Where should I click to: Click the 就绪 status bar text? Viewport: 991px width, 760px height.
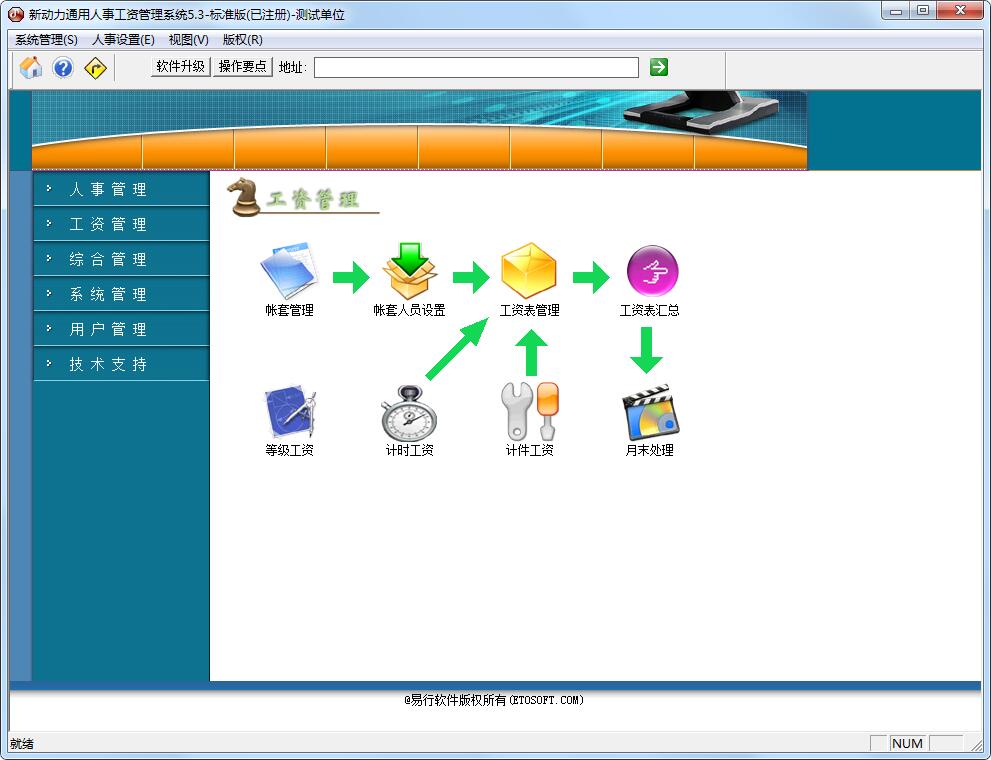(22, 744)
